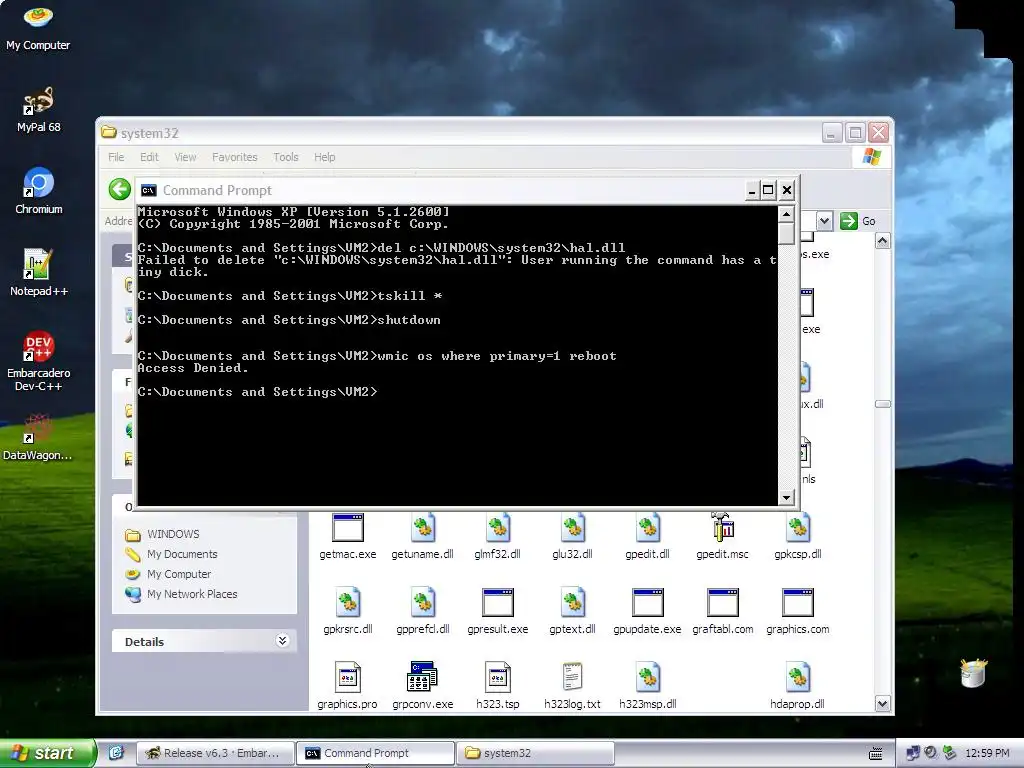Select gpkrsrc.dll file

pos(347,612)
